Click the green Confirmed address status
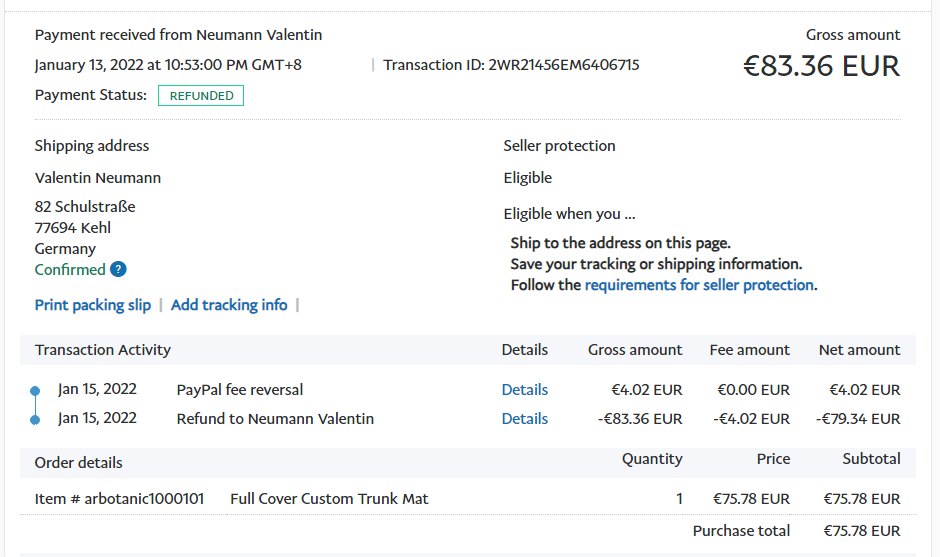This screenshot has height=557, width=940. pos(70,269)
